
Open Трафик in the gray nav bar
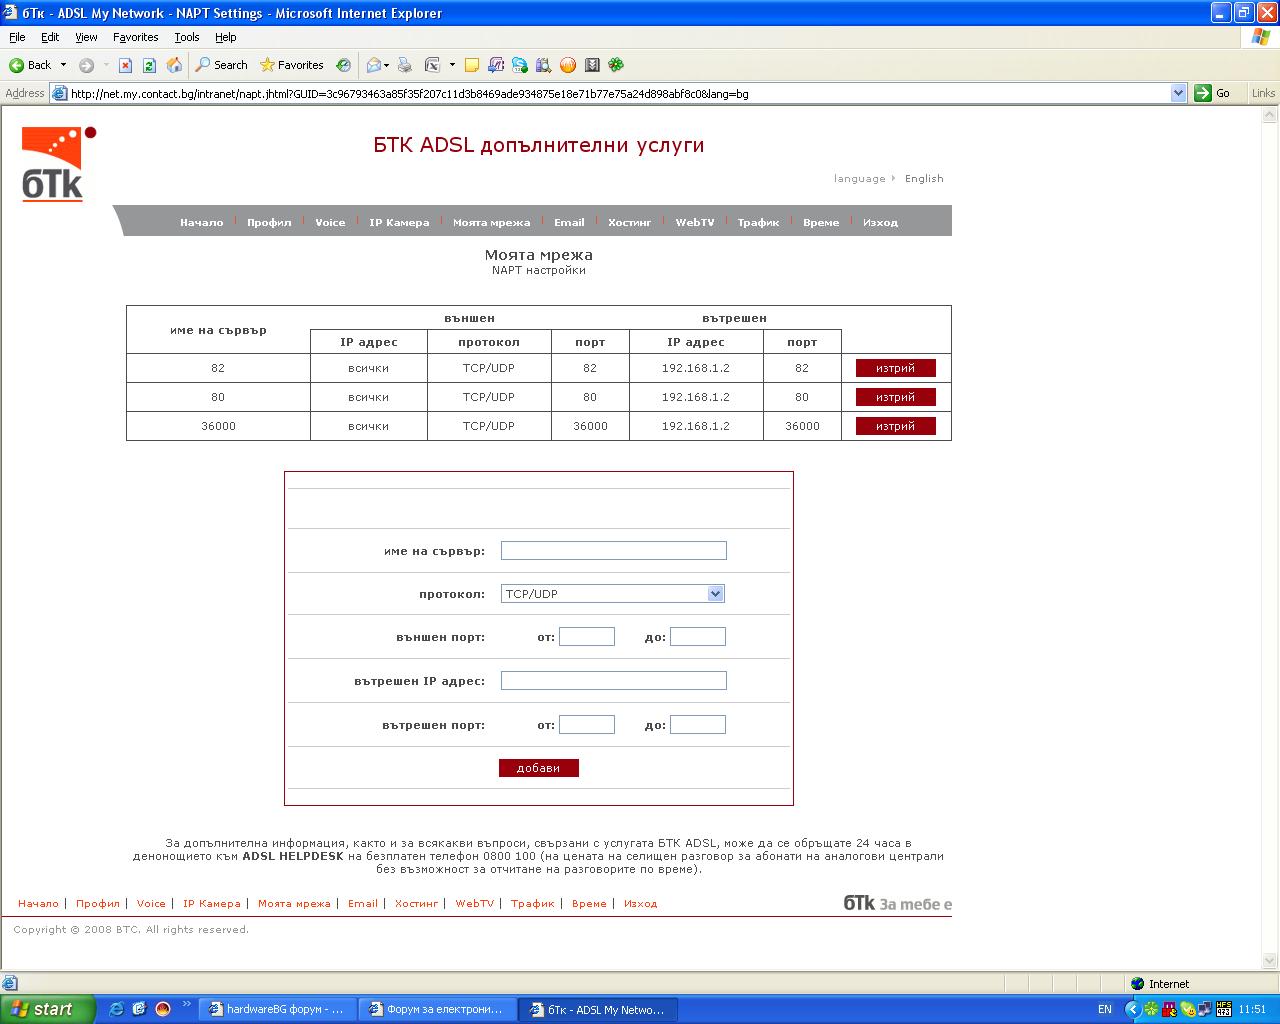[x=758, y=222]
